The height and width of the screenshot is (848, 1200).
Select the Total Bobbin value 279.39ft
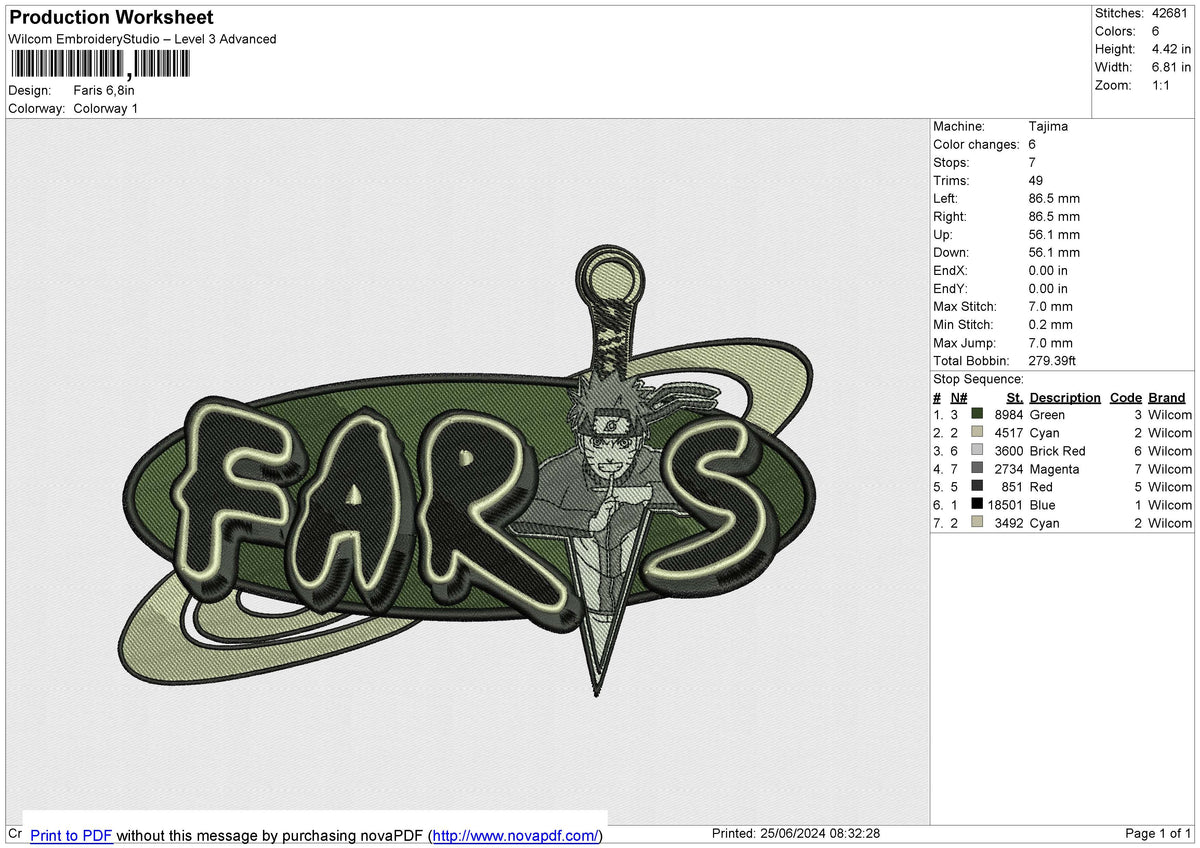(1052, 361)
